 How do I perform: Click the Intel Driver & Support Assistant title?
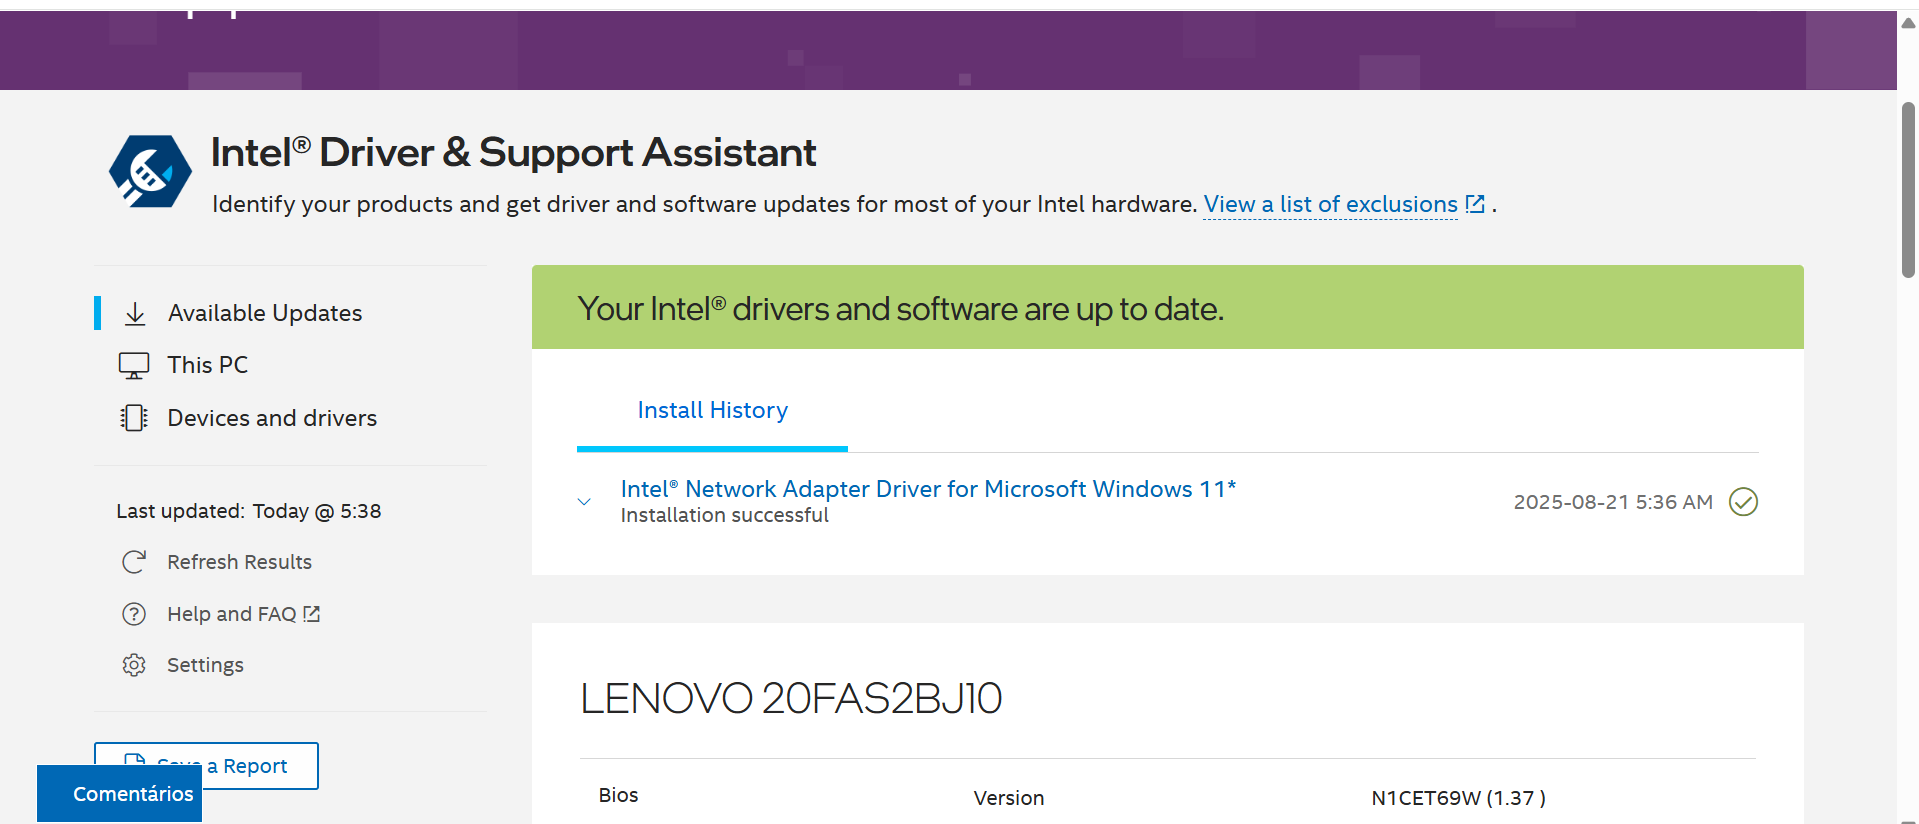point(513,152)
